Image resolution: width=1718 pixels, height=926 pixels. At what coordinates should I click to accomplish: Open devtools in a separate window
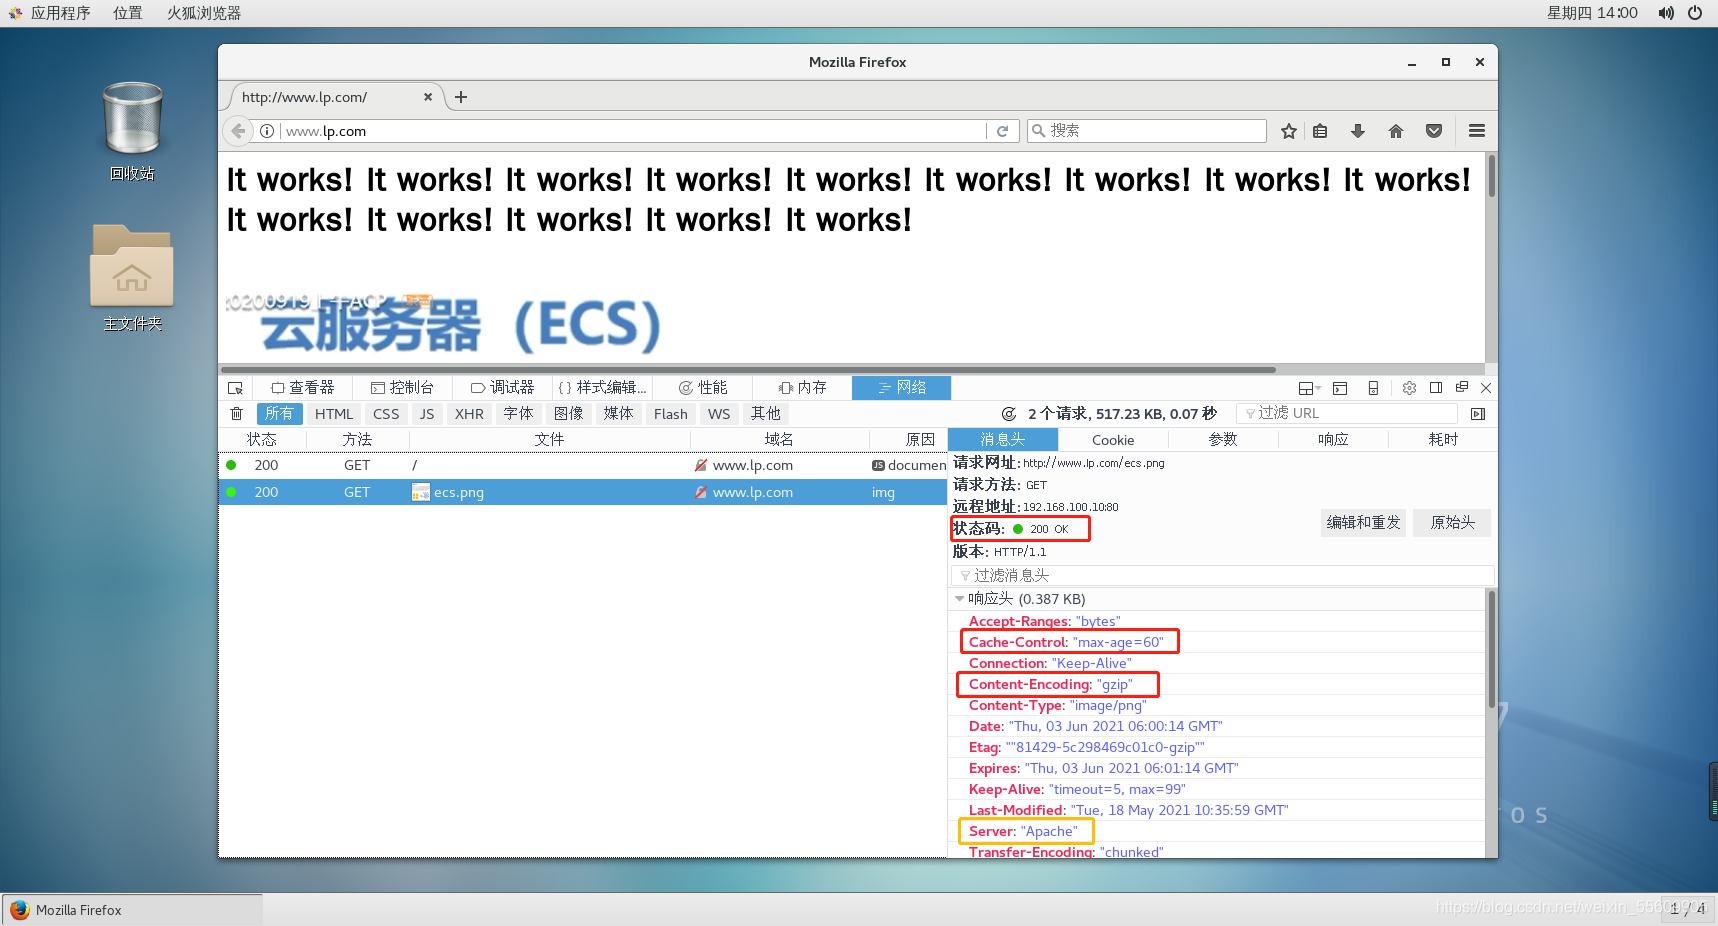[1462, 388]
